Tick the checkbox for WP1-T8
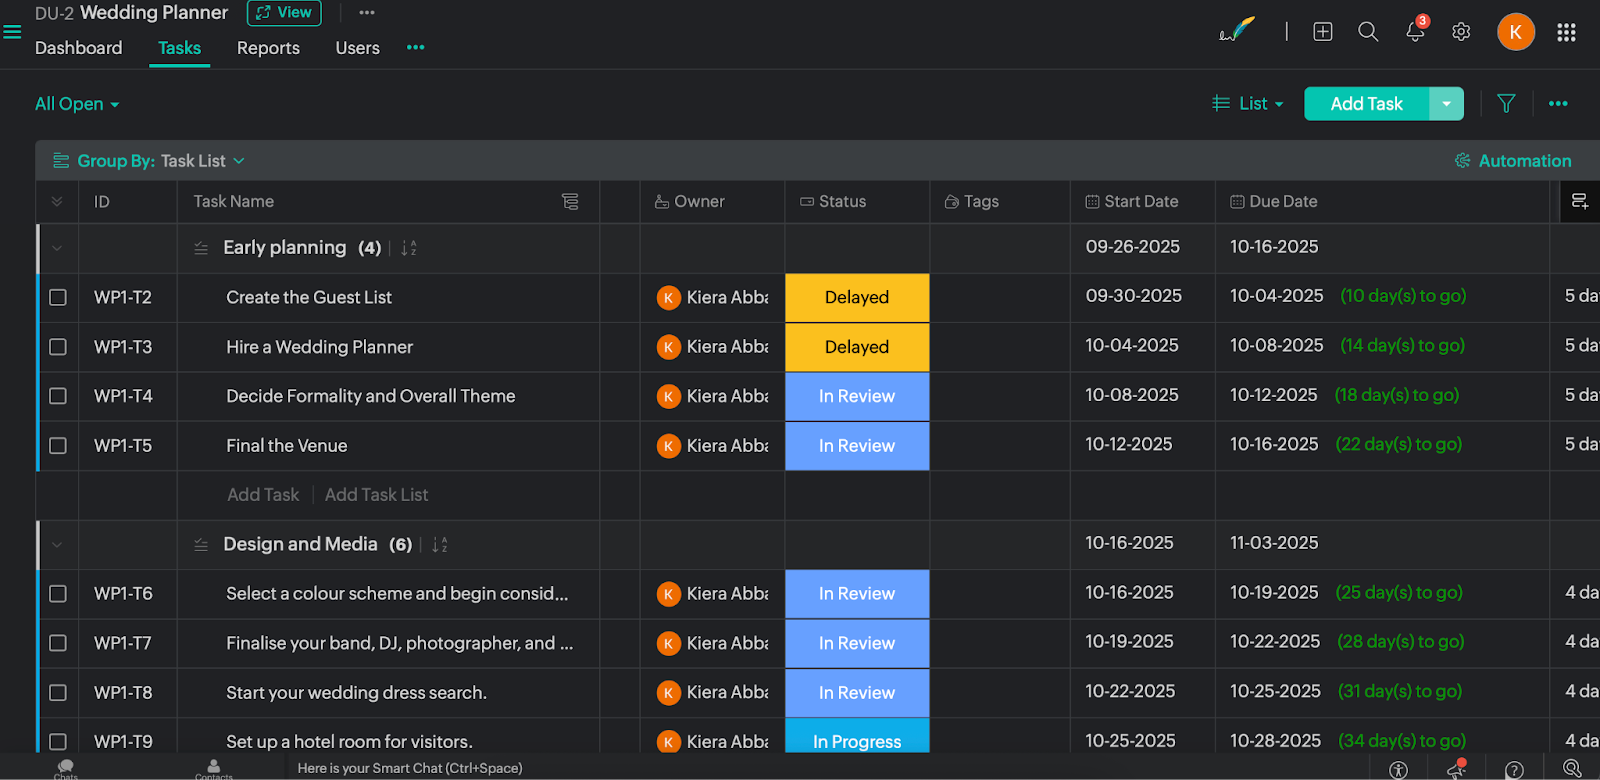The width and height of the screenshot is (1600, 780). coord(58,693)
